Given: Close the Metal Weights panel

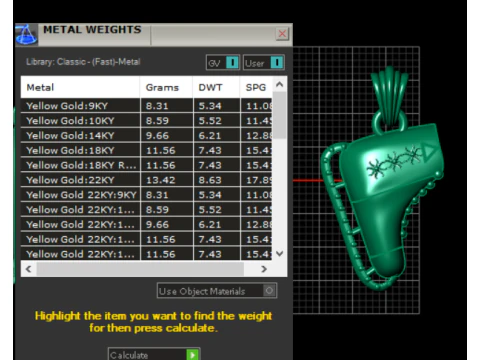Looking at the screenshot, I should pyautogui.click(x=282, y=34).
